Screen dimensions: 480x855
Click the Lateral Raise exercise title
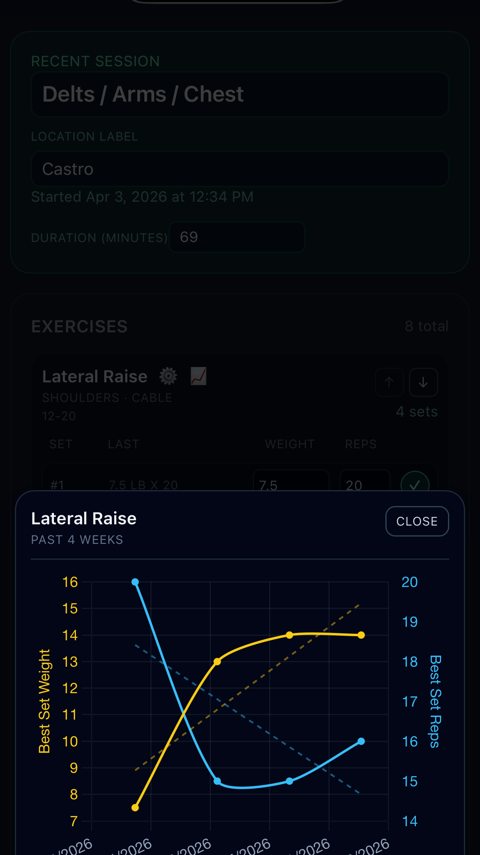(94, 376)
